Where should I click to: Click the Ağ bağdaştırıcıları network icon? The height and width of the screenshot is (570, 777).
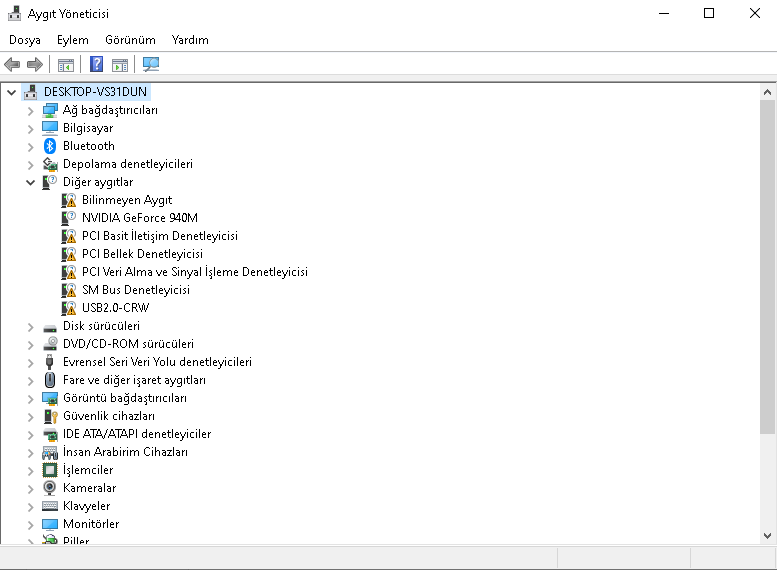[x=50, y=110]
